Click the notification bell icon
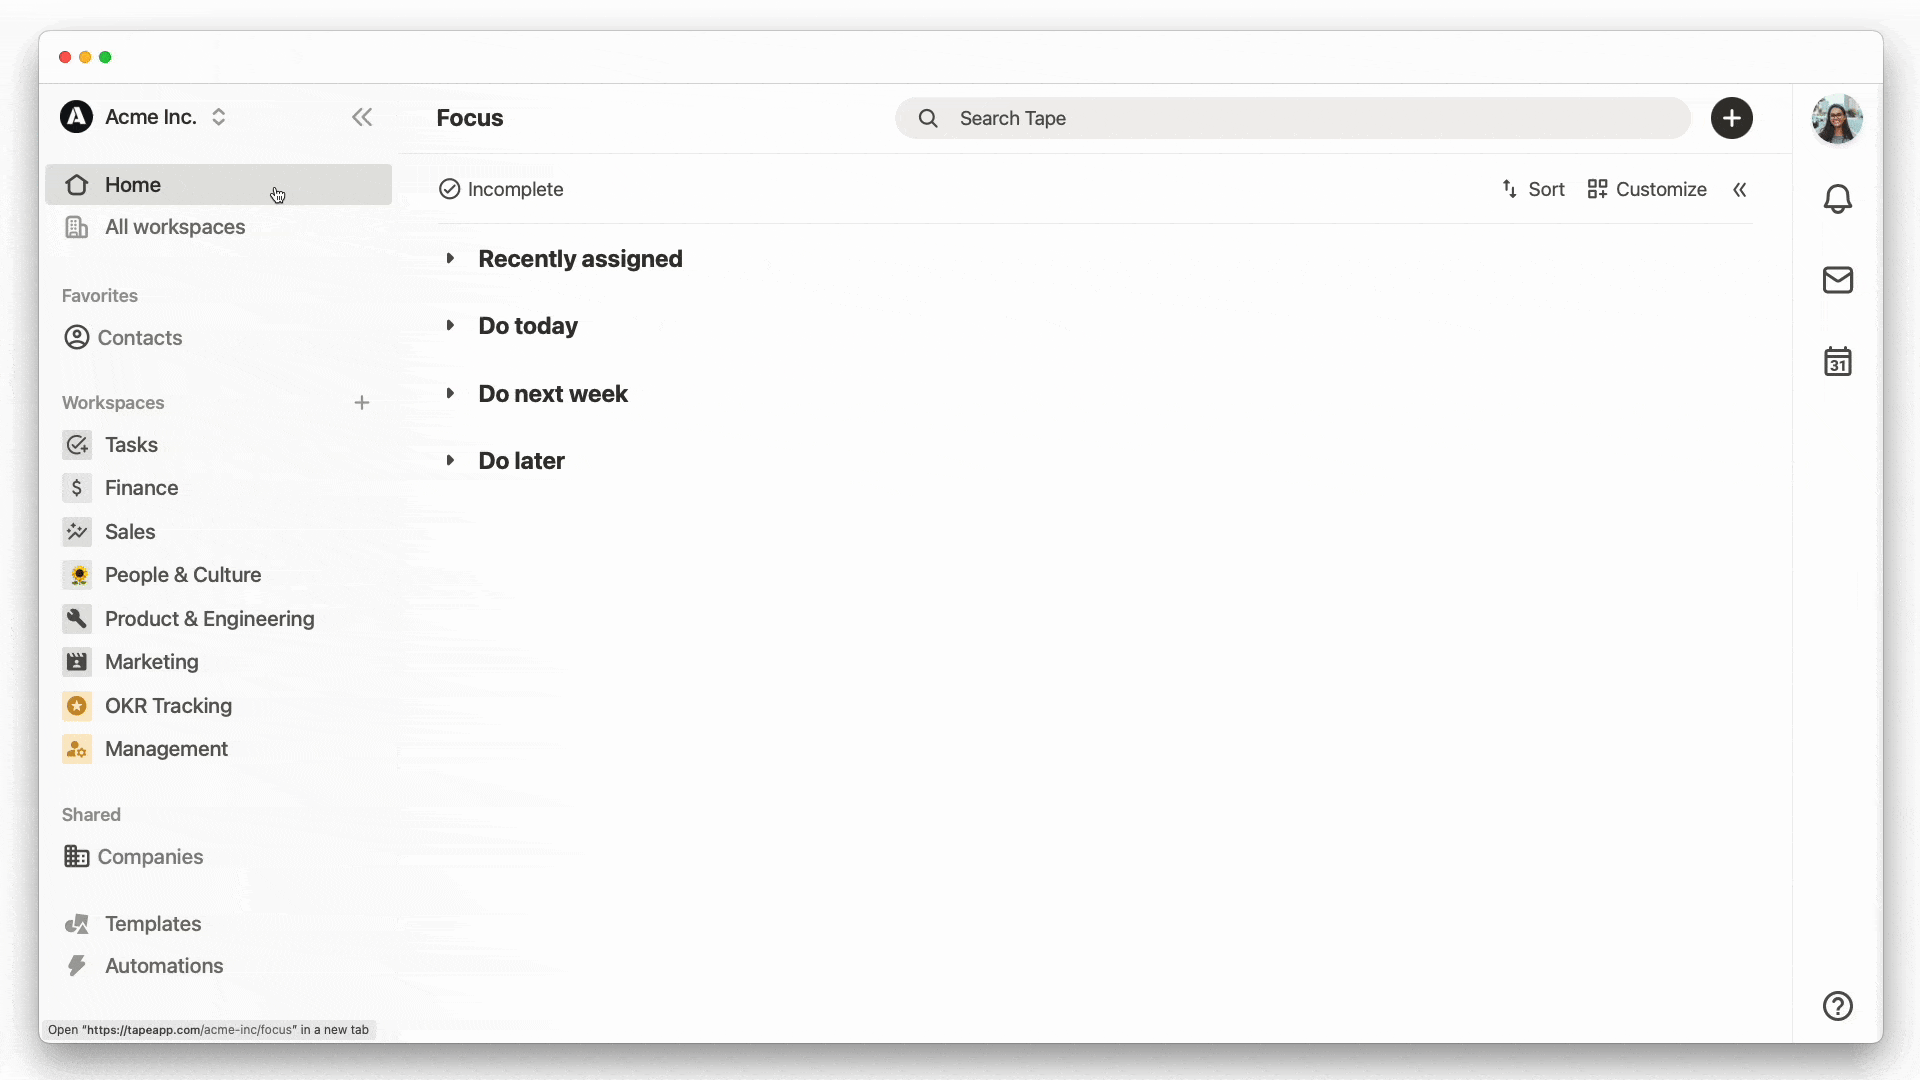Image resolution: width=1920 pixels, height=1080 pixels. (1837, 198)
